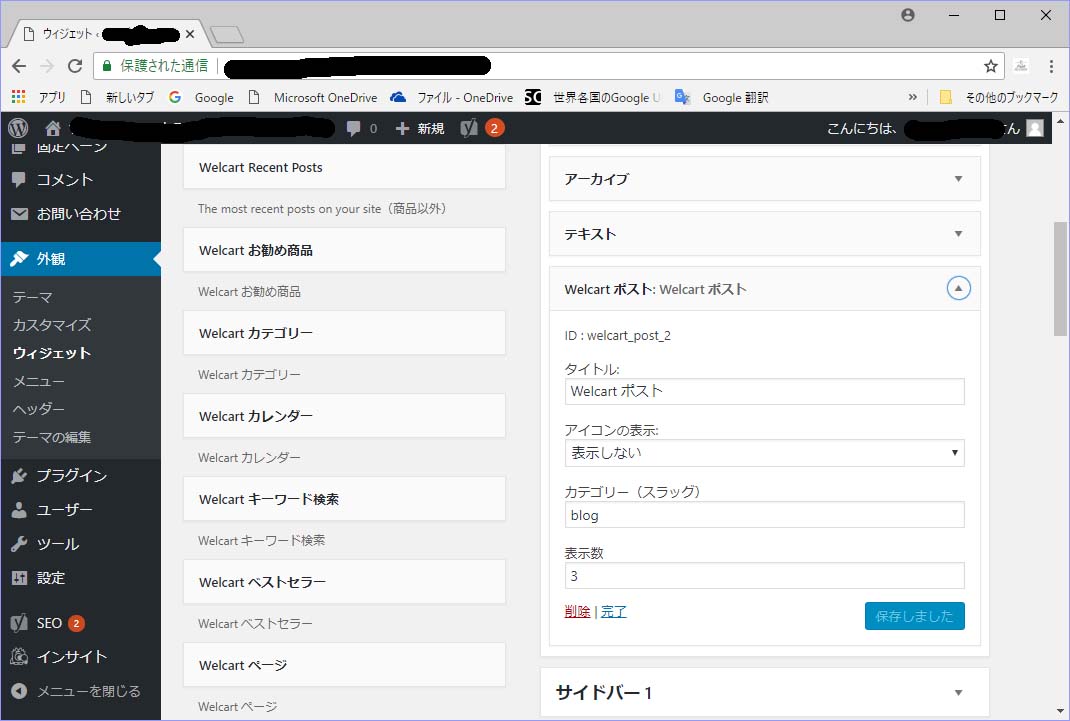Open a new browser tab
1070x721 pixels.
tap(227, 34)
